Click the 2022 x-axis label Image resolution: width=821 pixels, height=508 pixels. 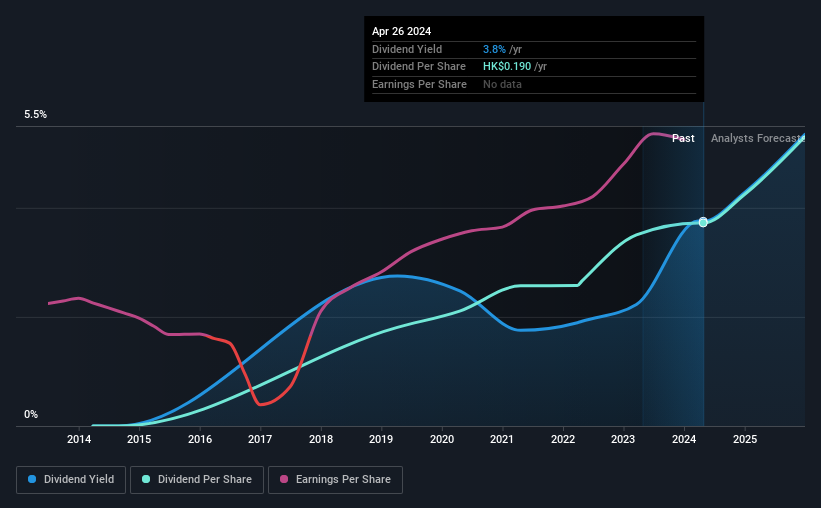(563, 439)
